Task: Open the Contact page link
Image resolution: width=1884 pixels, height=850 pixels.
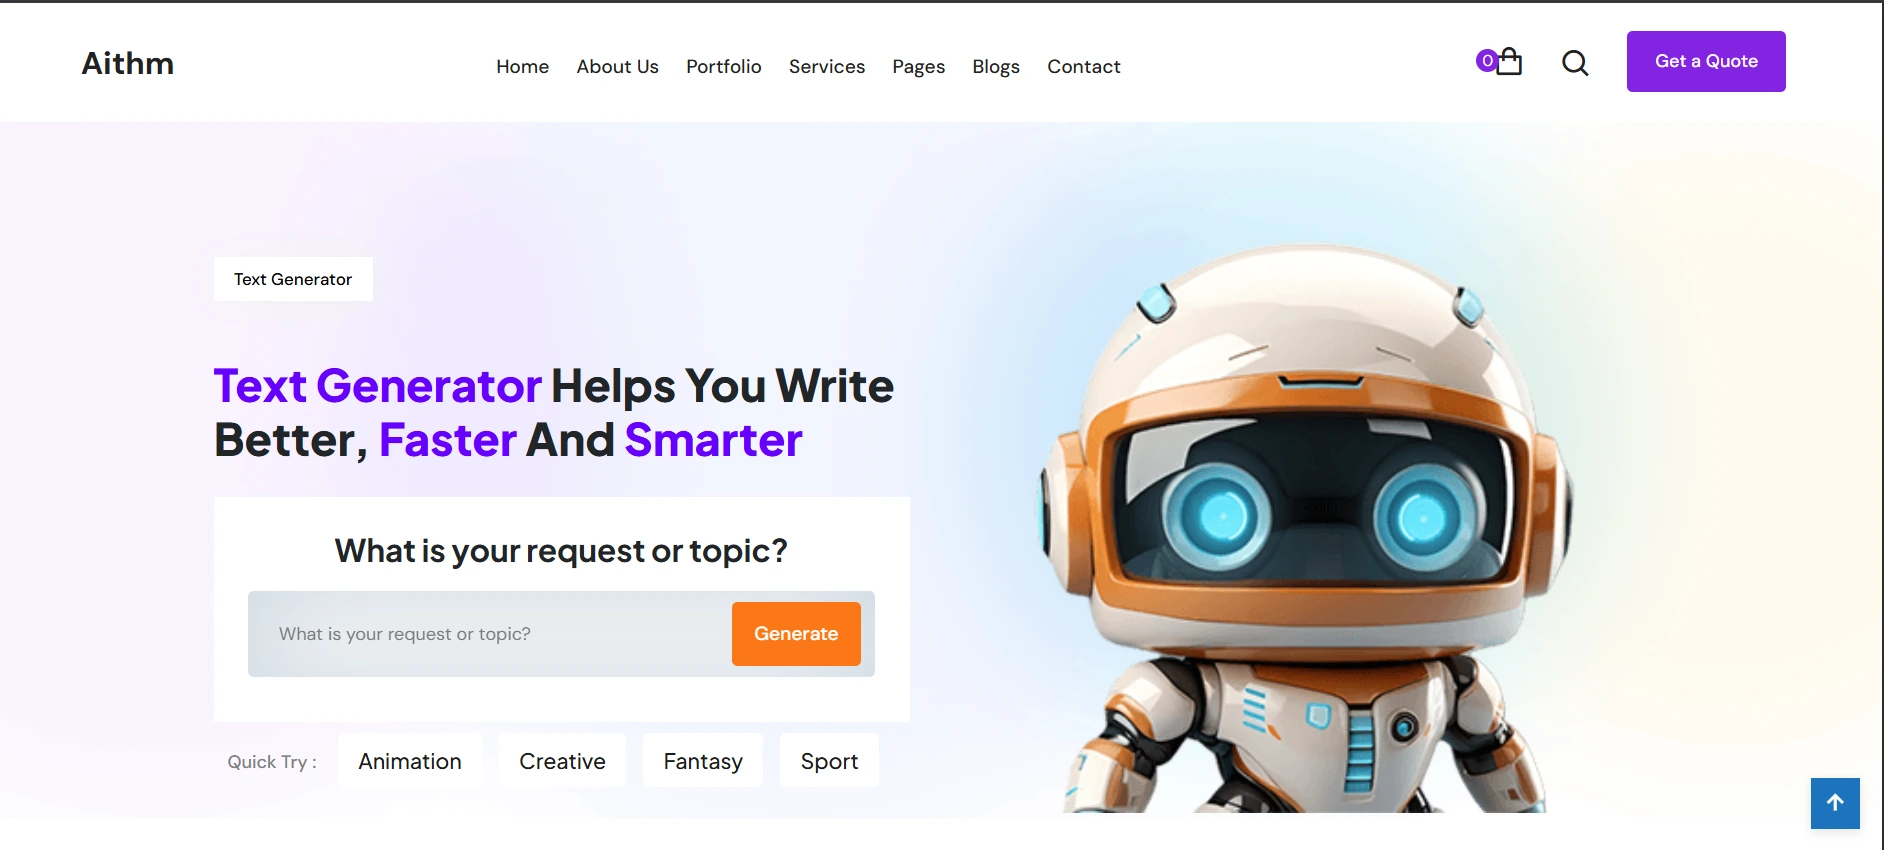Action: coord(1084,67)
